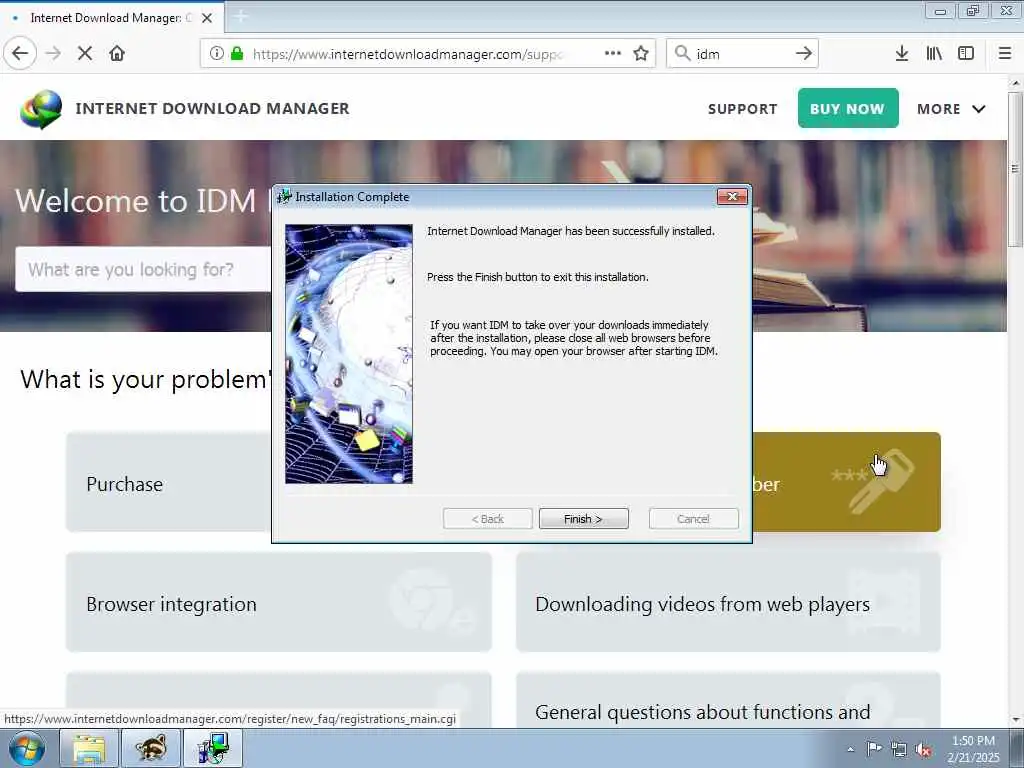The image size is (1024, 768).
Task: Open Windows Explorer from taskbar
Action: pos(89,748)
